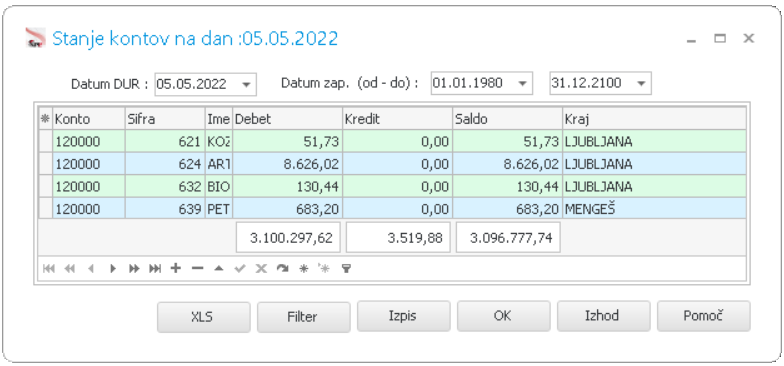The width and height of the screenshot is (784, 366).
Task: Post changes with the checkmark icon
Action: point(240,269)
